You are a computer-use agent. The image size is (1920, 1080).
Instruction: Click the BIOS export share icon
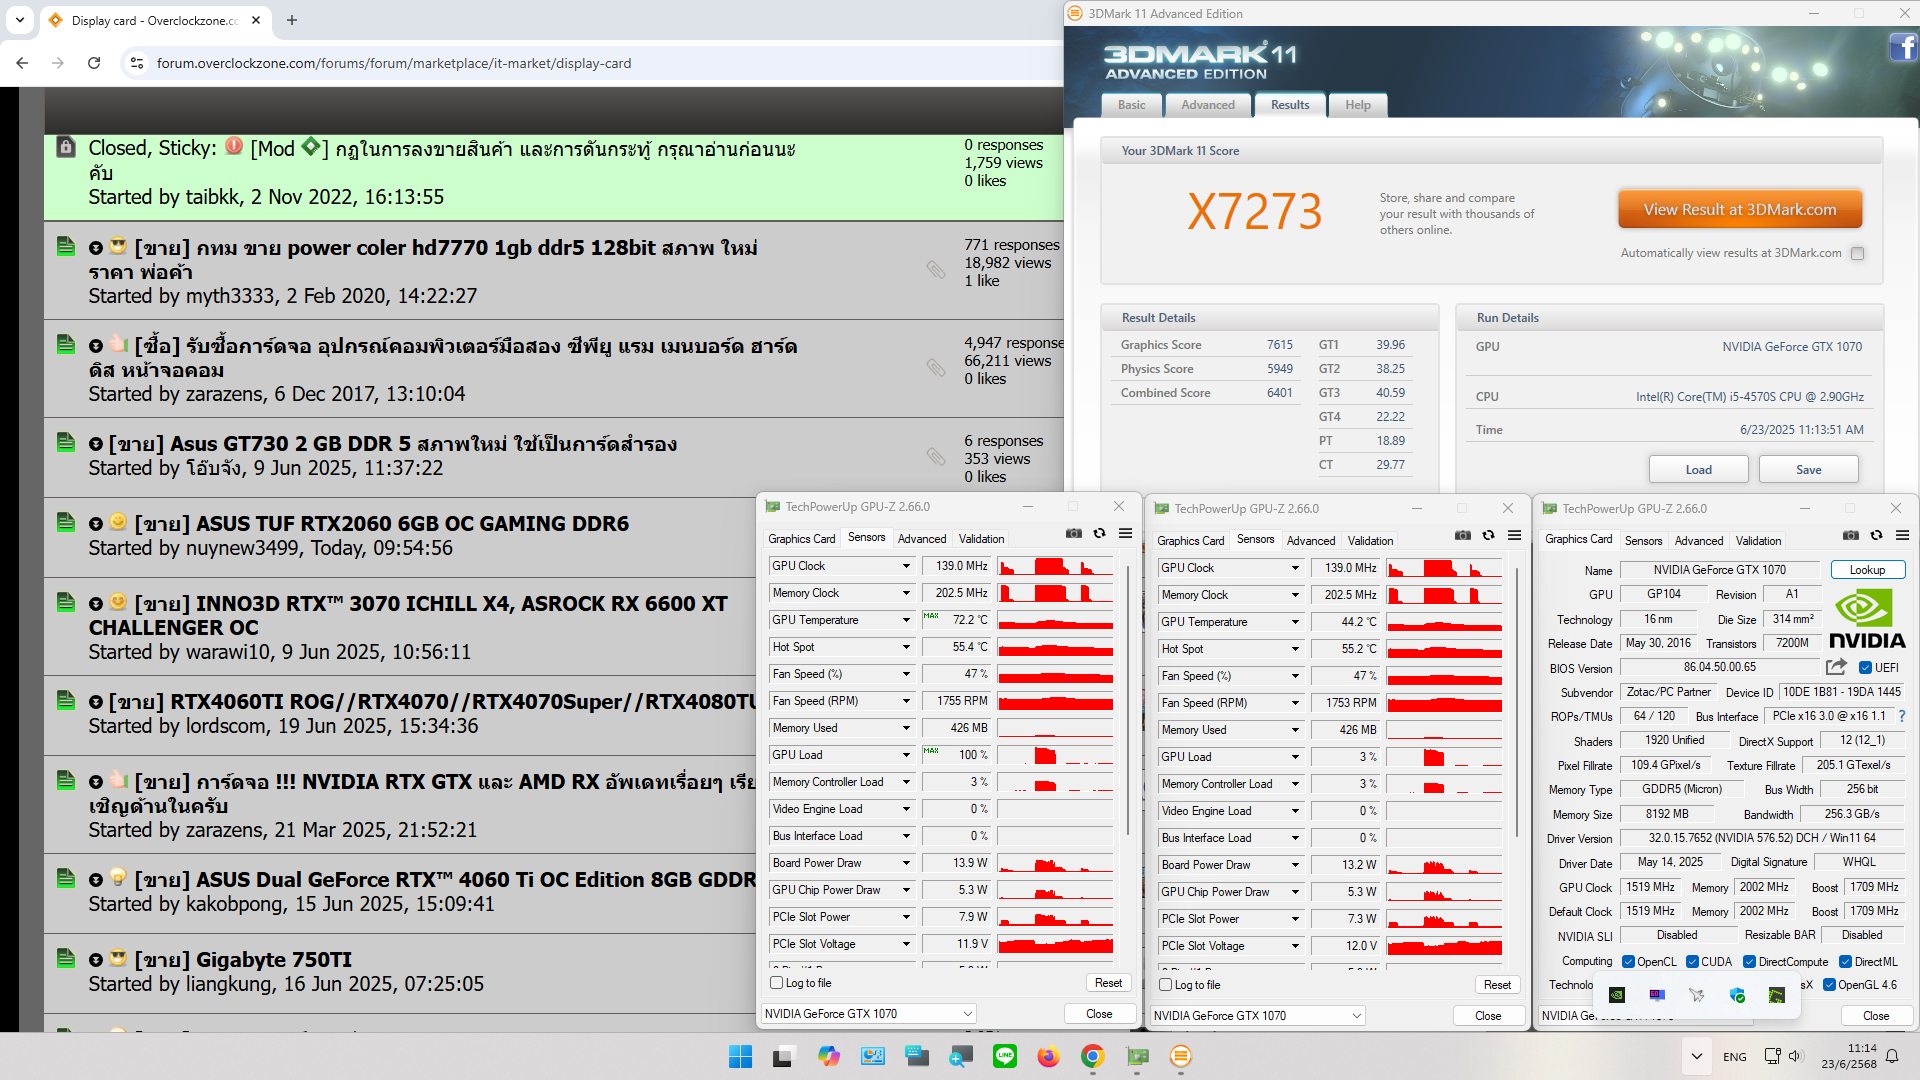point(1836,667)
